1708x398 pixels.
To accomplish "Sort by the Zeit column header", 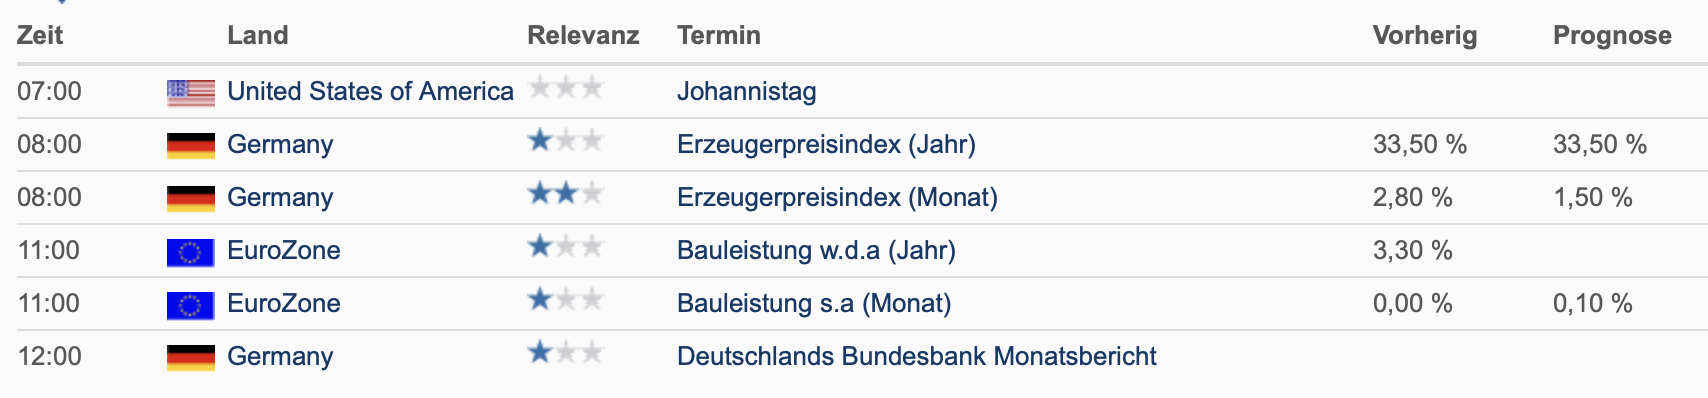I will click(40, 36).
